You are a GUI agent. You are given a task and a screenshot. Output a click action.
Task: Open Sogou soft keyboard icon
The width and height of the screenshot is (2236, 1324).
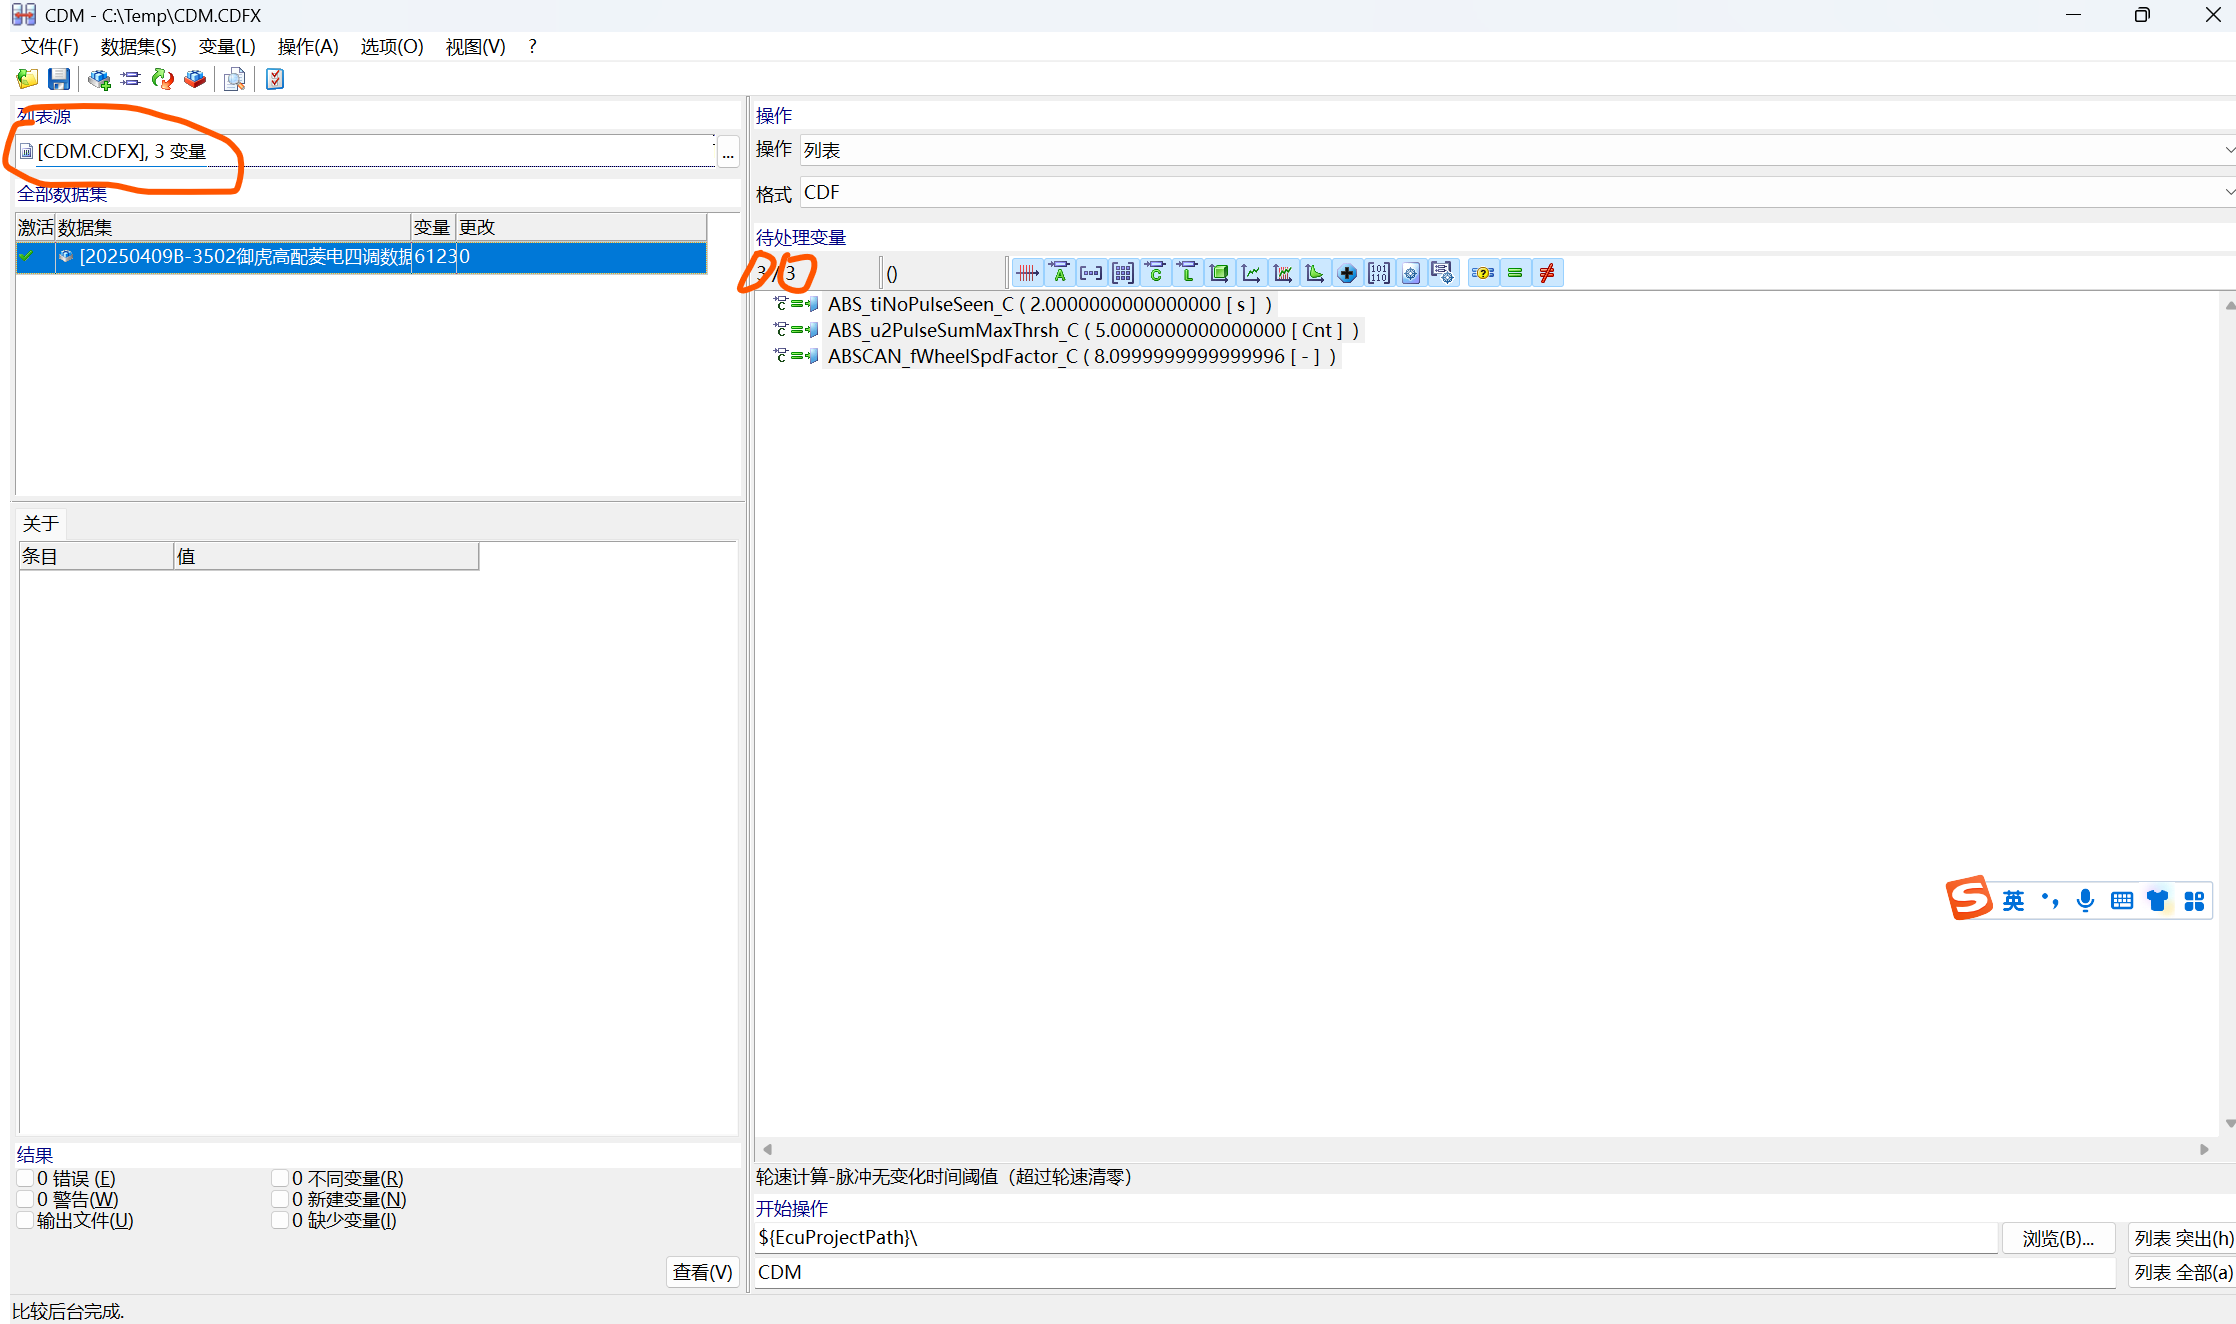2122,901
